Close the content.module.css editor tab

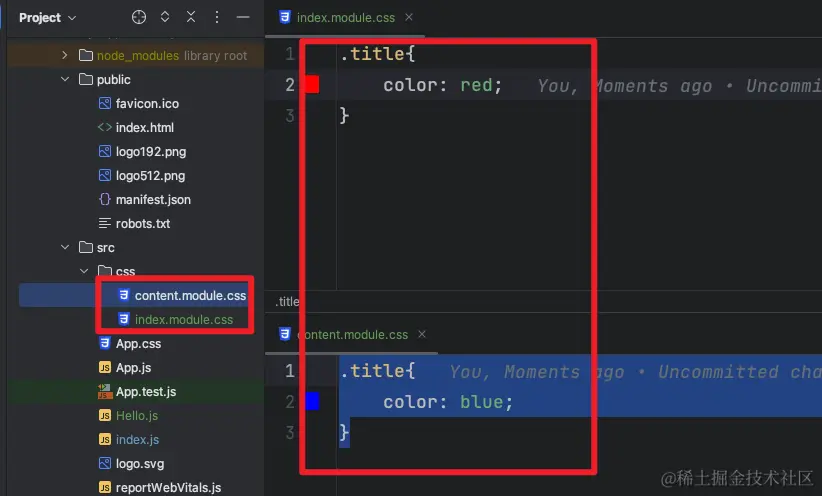422,334
